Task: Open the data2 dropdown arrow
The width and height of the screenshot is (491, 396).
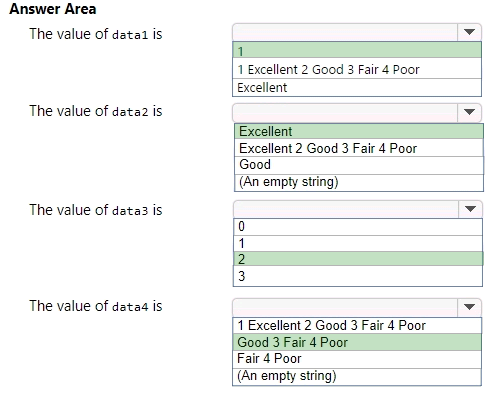Action: pyautogui.click(x=469, y=112)
